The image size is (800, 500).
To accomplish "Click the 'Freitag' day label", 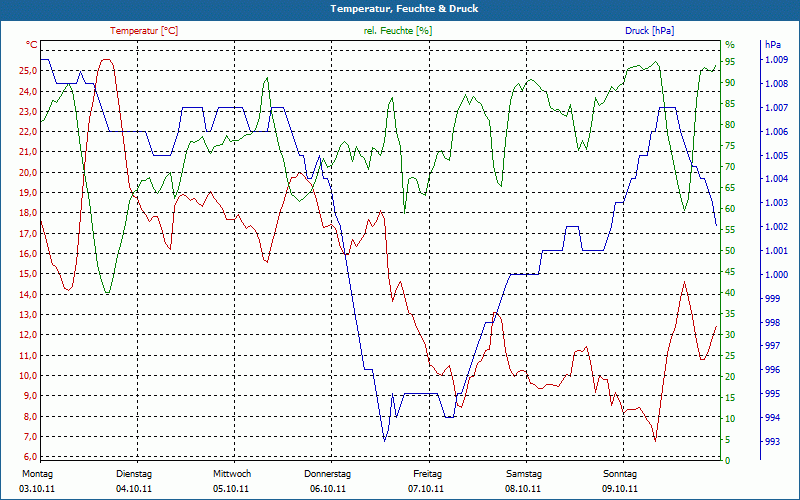I will click(428, 474).
